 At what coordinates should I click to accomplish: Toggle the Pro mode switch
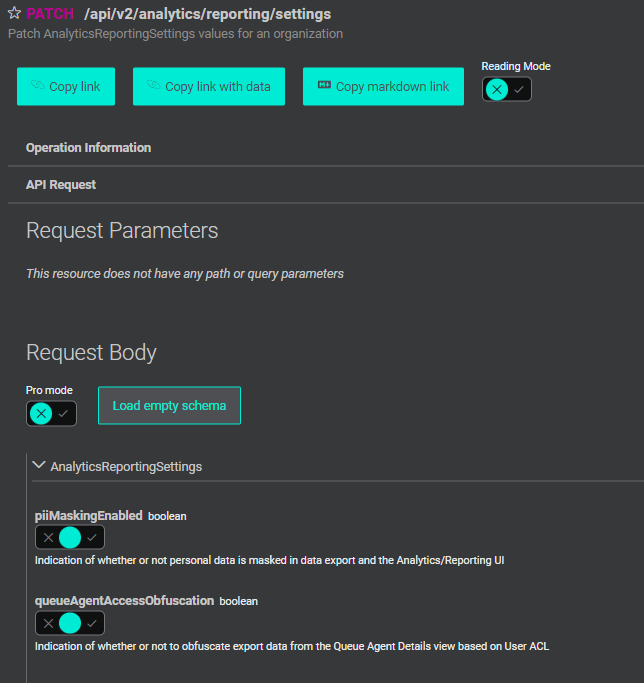pos(51,414)
